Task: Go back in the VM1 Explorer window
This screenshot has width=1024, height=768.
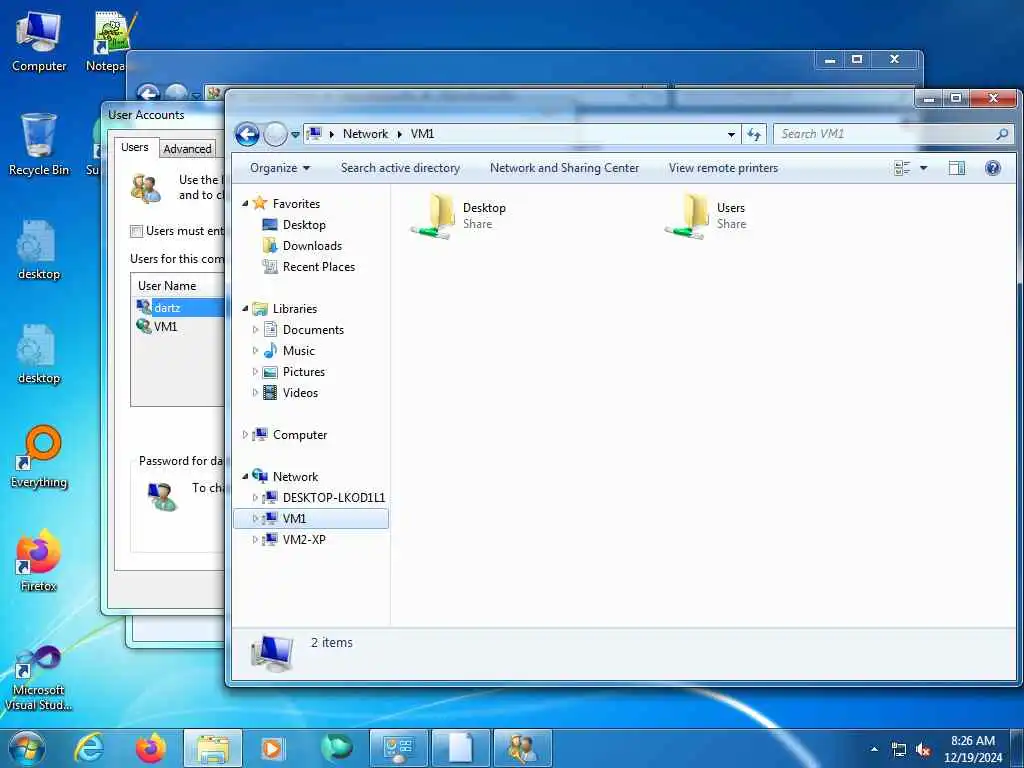Action: 247,135
